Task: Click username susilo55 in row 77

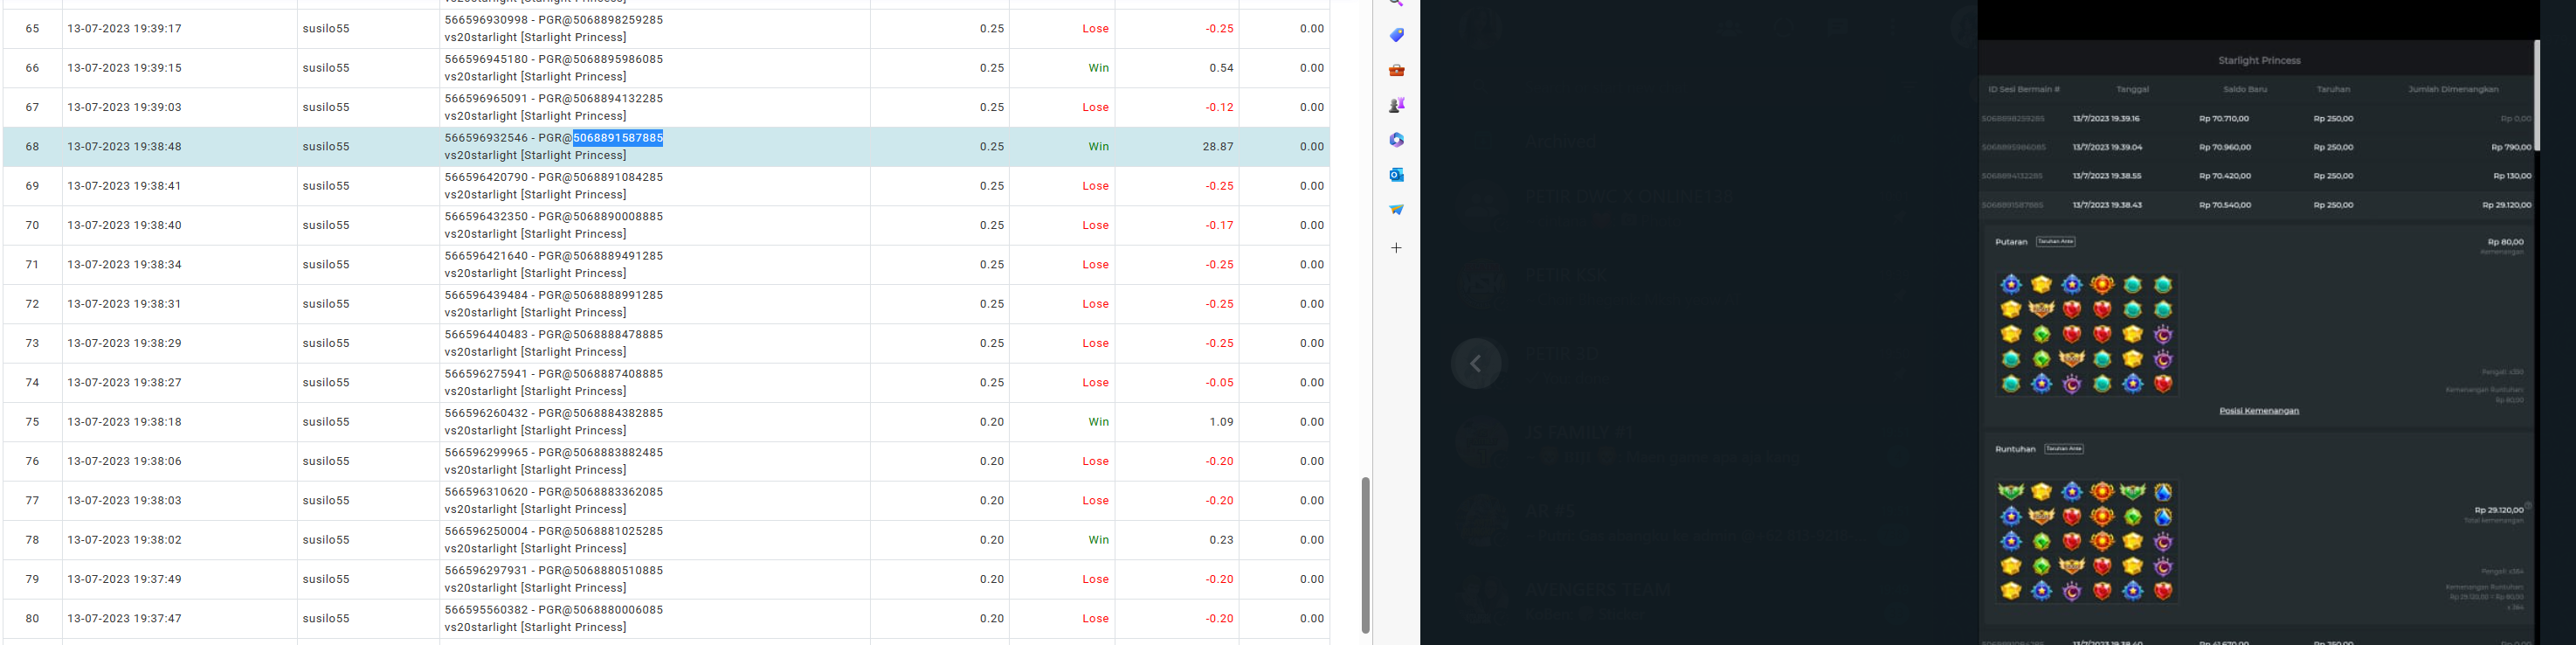Action: click(x=326, y=501)
